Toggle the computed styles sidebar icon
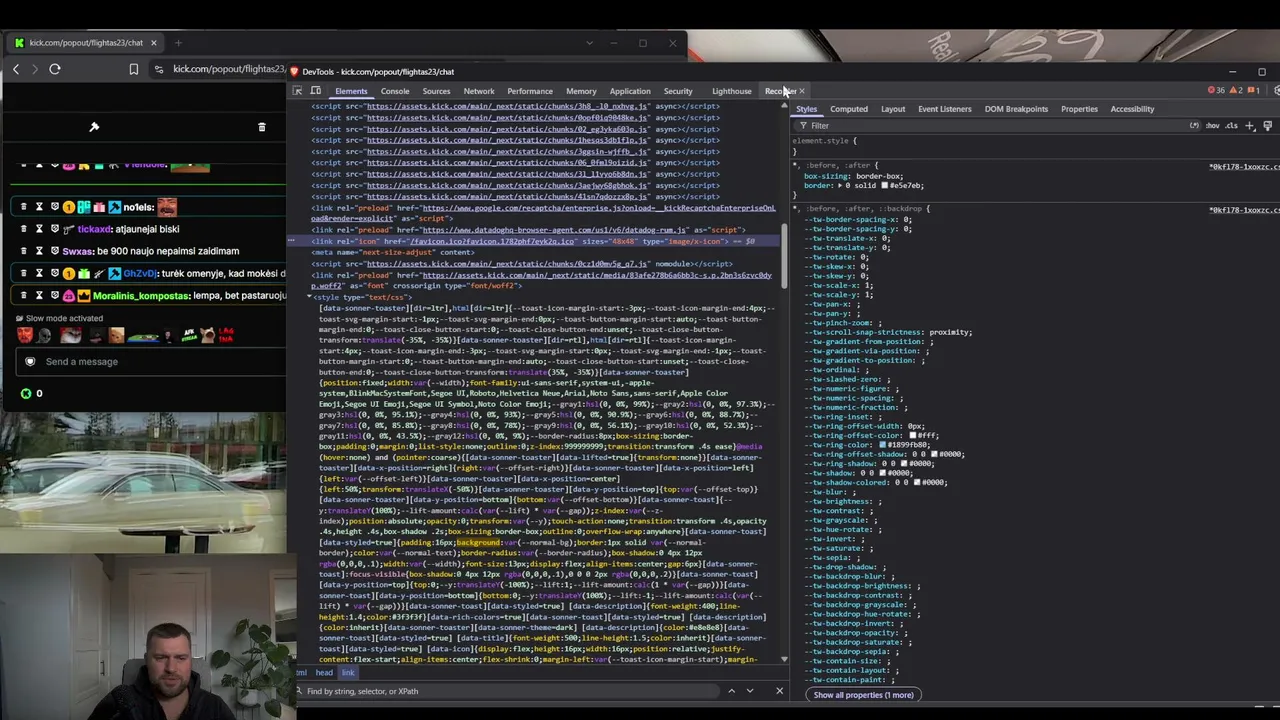The width and height of the screenshot is (1280, 720). point(1267,126)
